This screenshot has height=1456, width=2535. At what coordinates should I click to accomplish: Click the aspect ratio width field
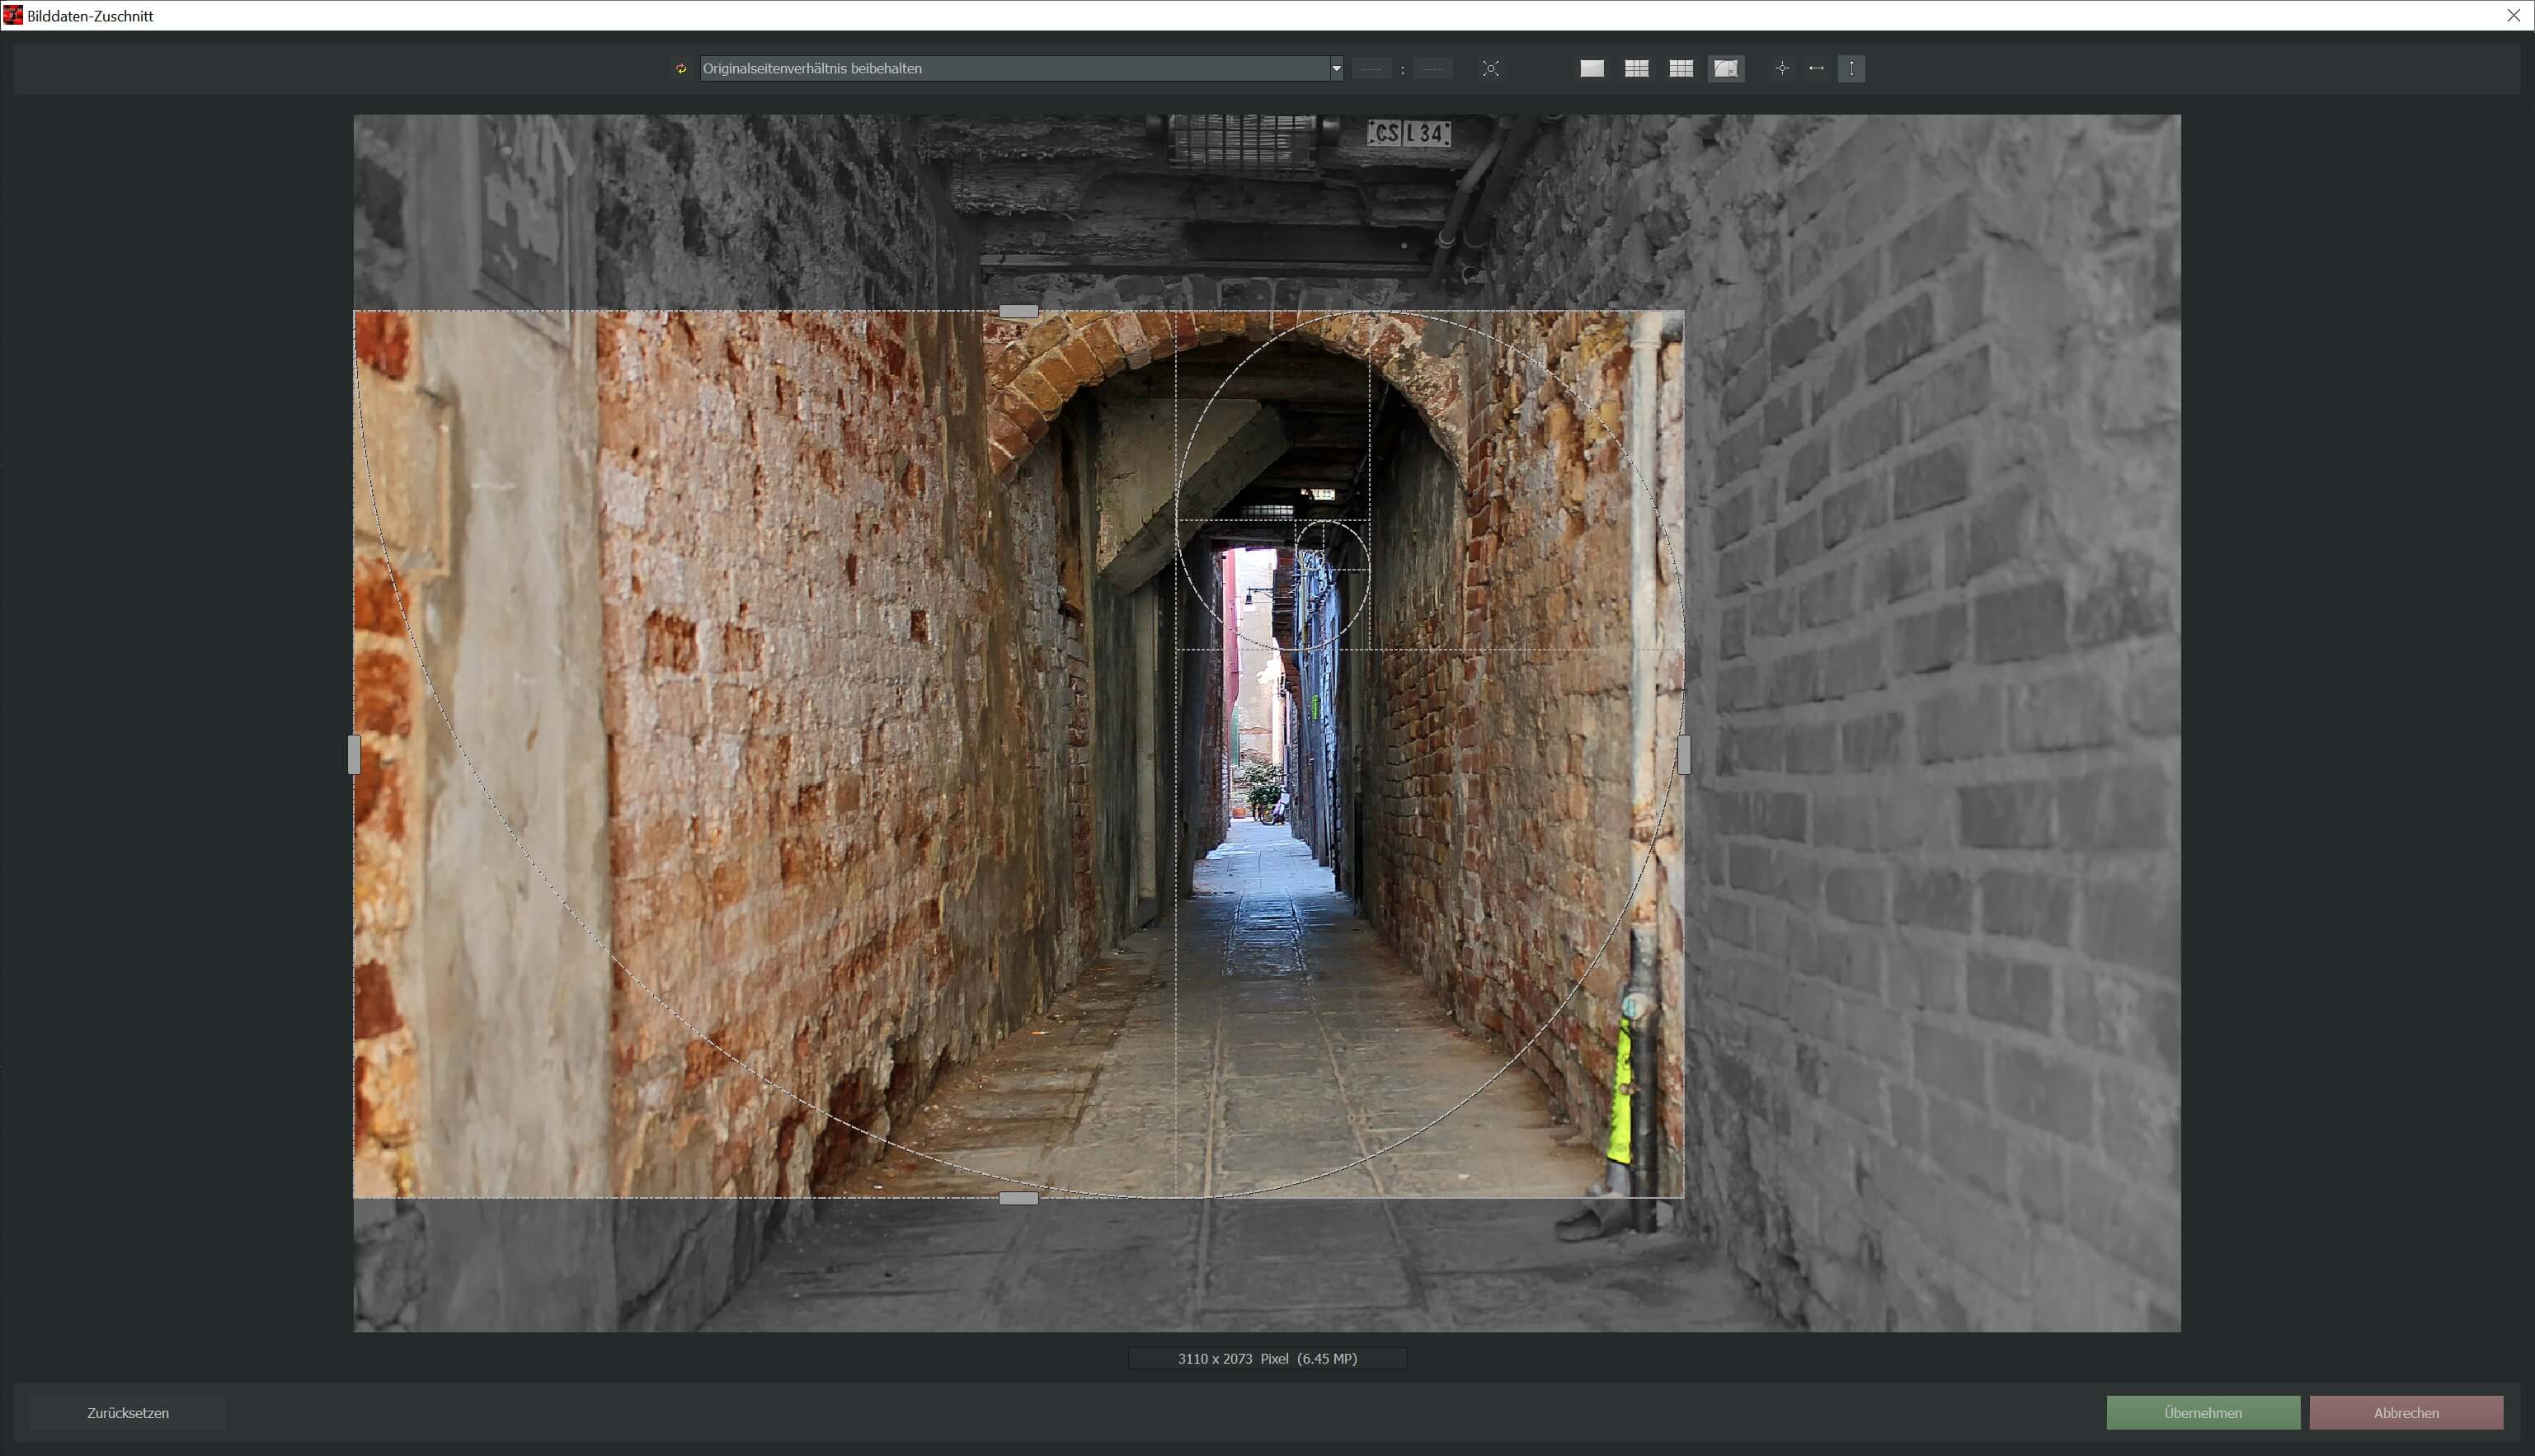pos(1372,69)
